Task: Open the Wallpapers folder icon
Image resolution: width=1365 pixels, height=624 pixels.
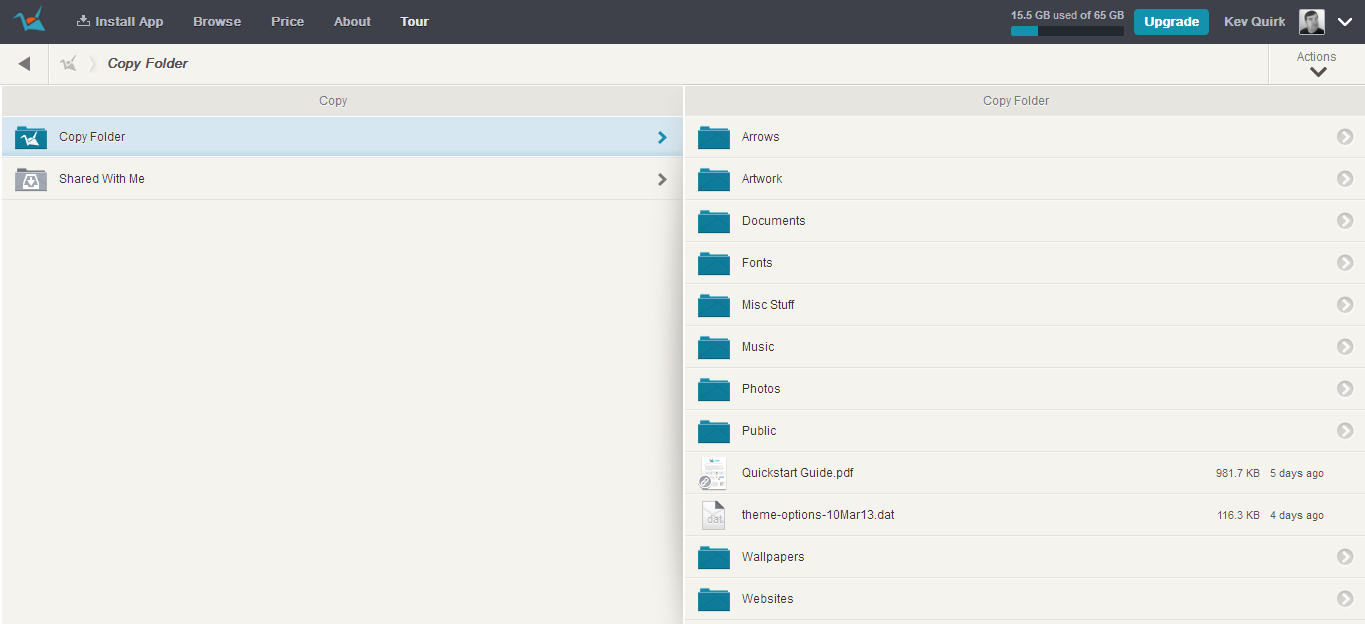Action: click(x=713, y=556)
